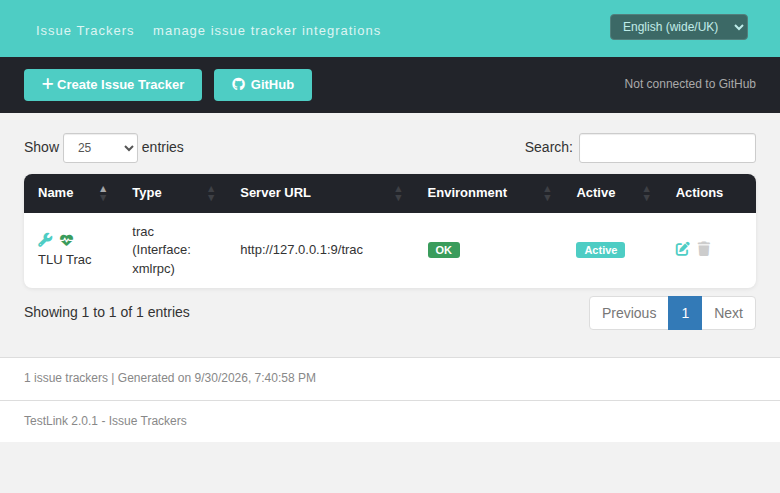Go to Previous page
This screenshot has width=780, height=493.
tap(629, 313)
